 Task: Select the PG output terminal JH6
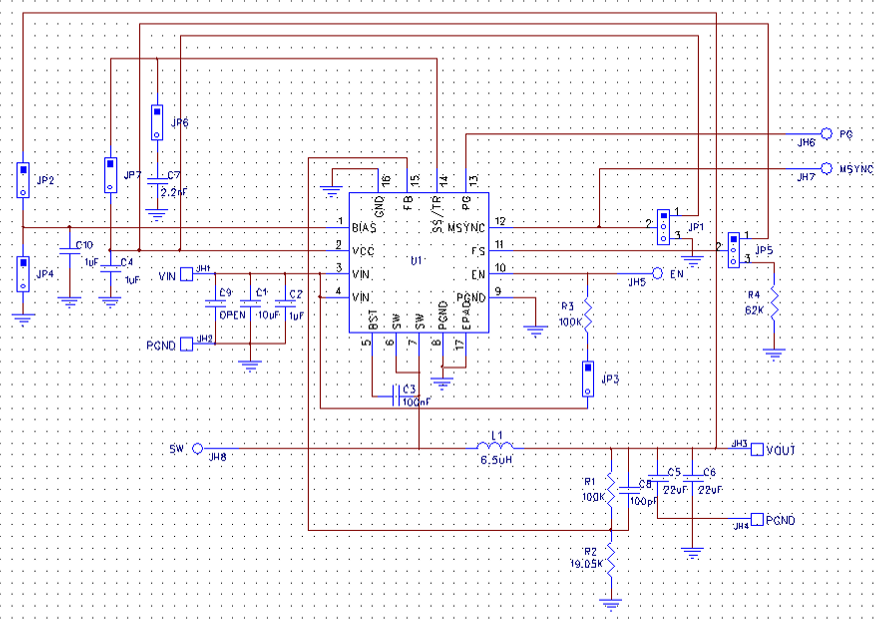(826, 133)
